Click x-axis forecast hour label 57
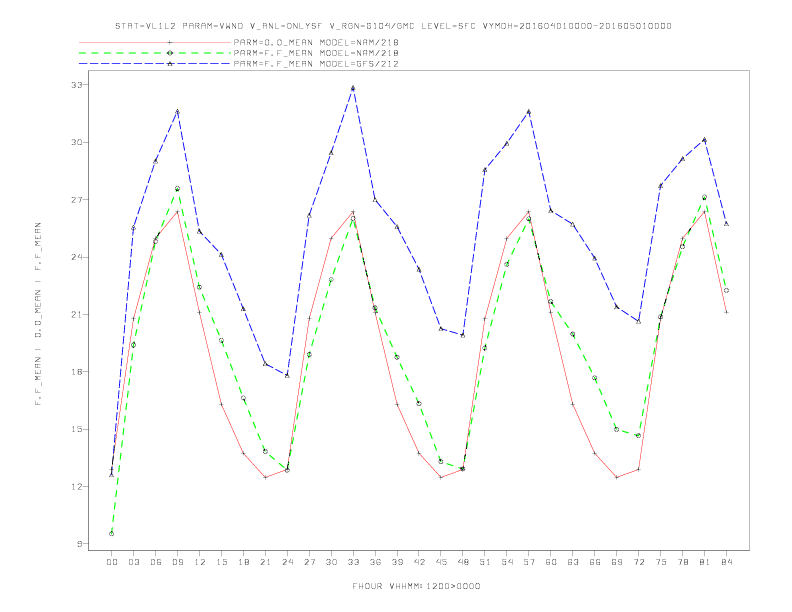Viewport: 792px width, 612px height. 529,562
